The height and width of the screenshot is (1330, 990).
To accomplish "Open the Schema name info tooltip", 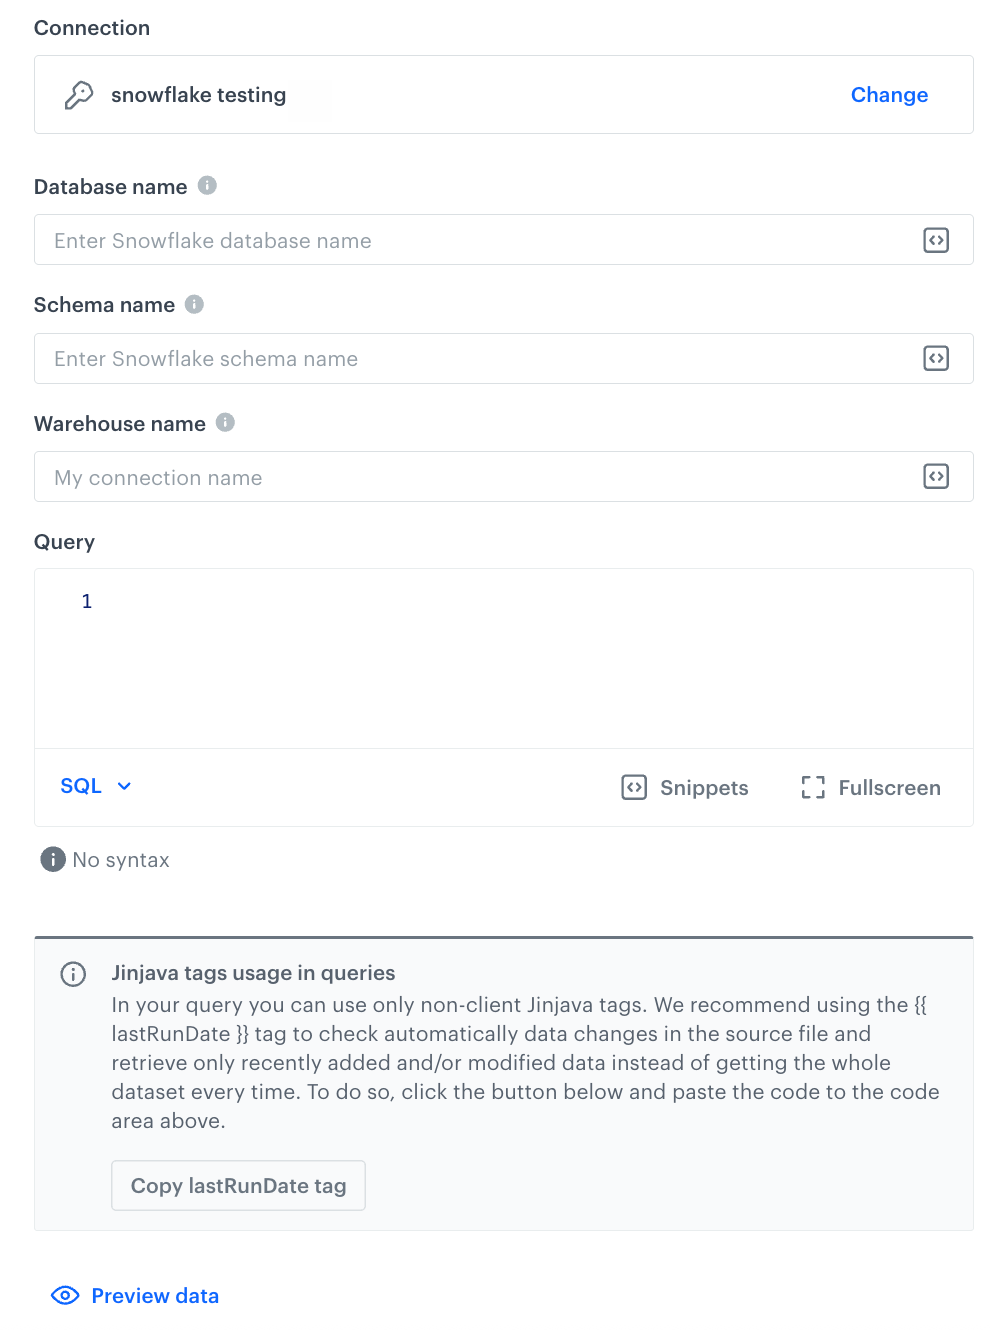I will [x=194, y=304].
